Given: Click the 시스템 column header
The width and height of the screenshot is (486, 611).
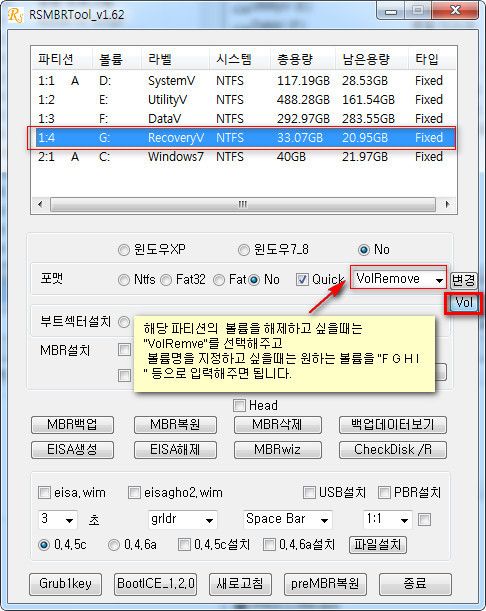Looking at the screenshot, I should coord(240,59).
